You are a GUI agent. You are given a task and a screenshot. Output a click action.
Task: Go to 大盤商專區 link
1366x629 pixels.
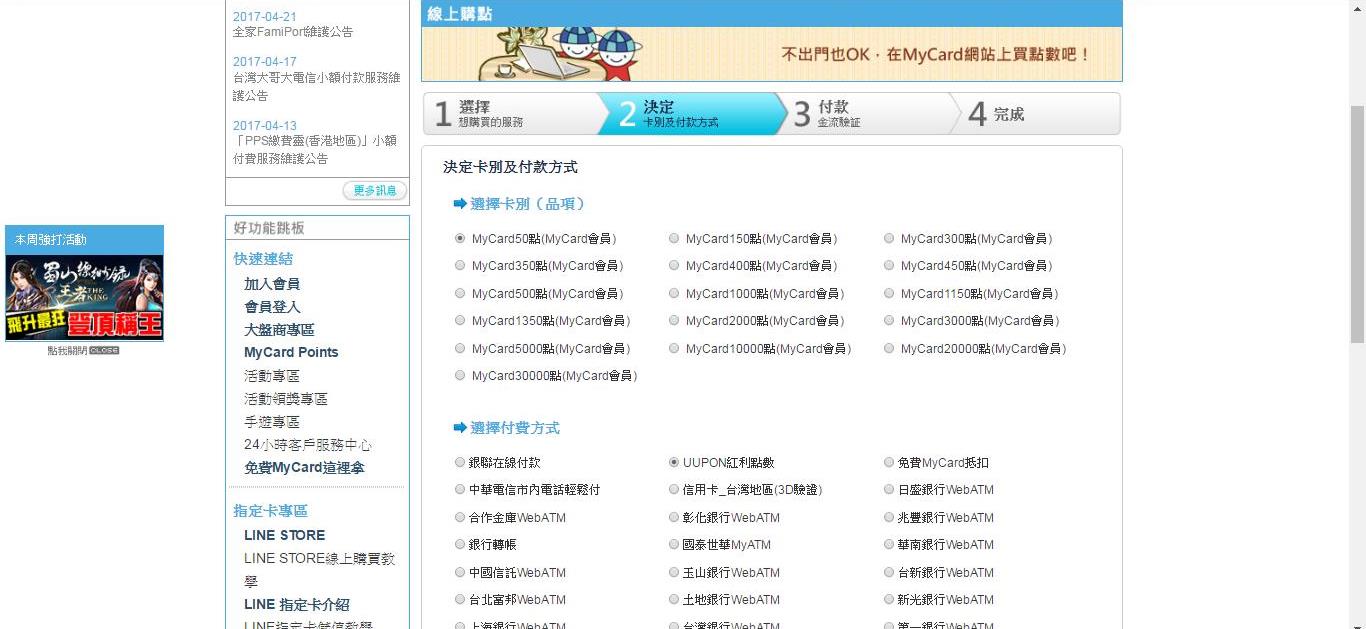279,330
